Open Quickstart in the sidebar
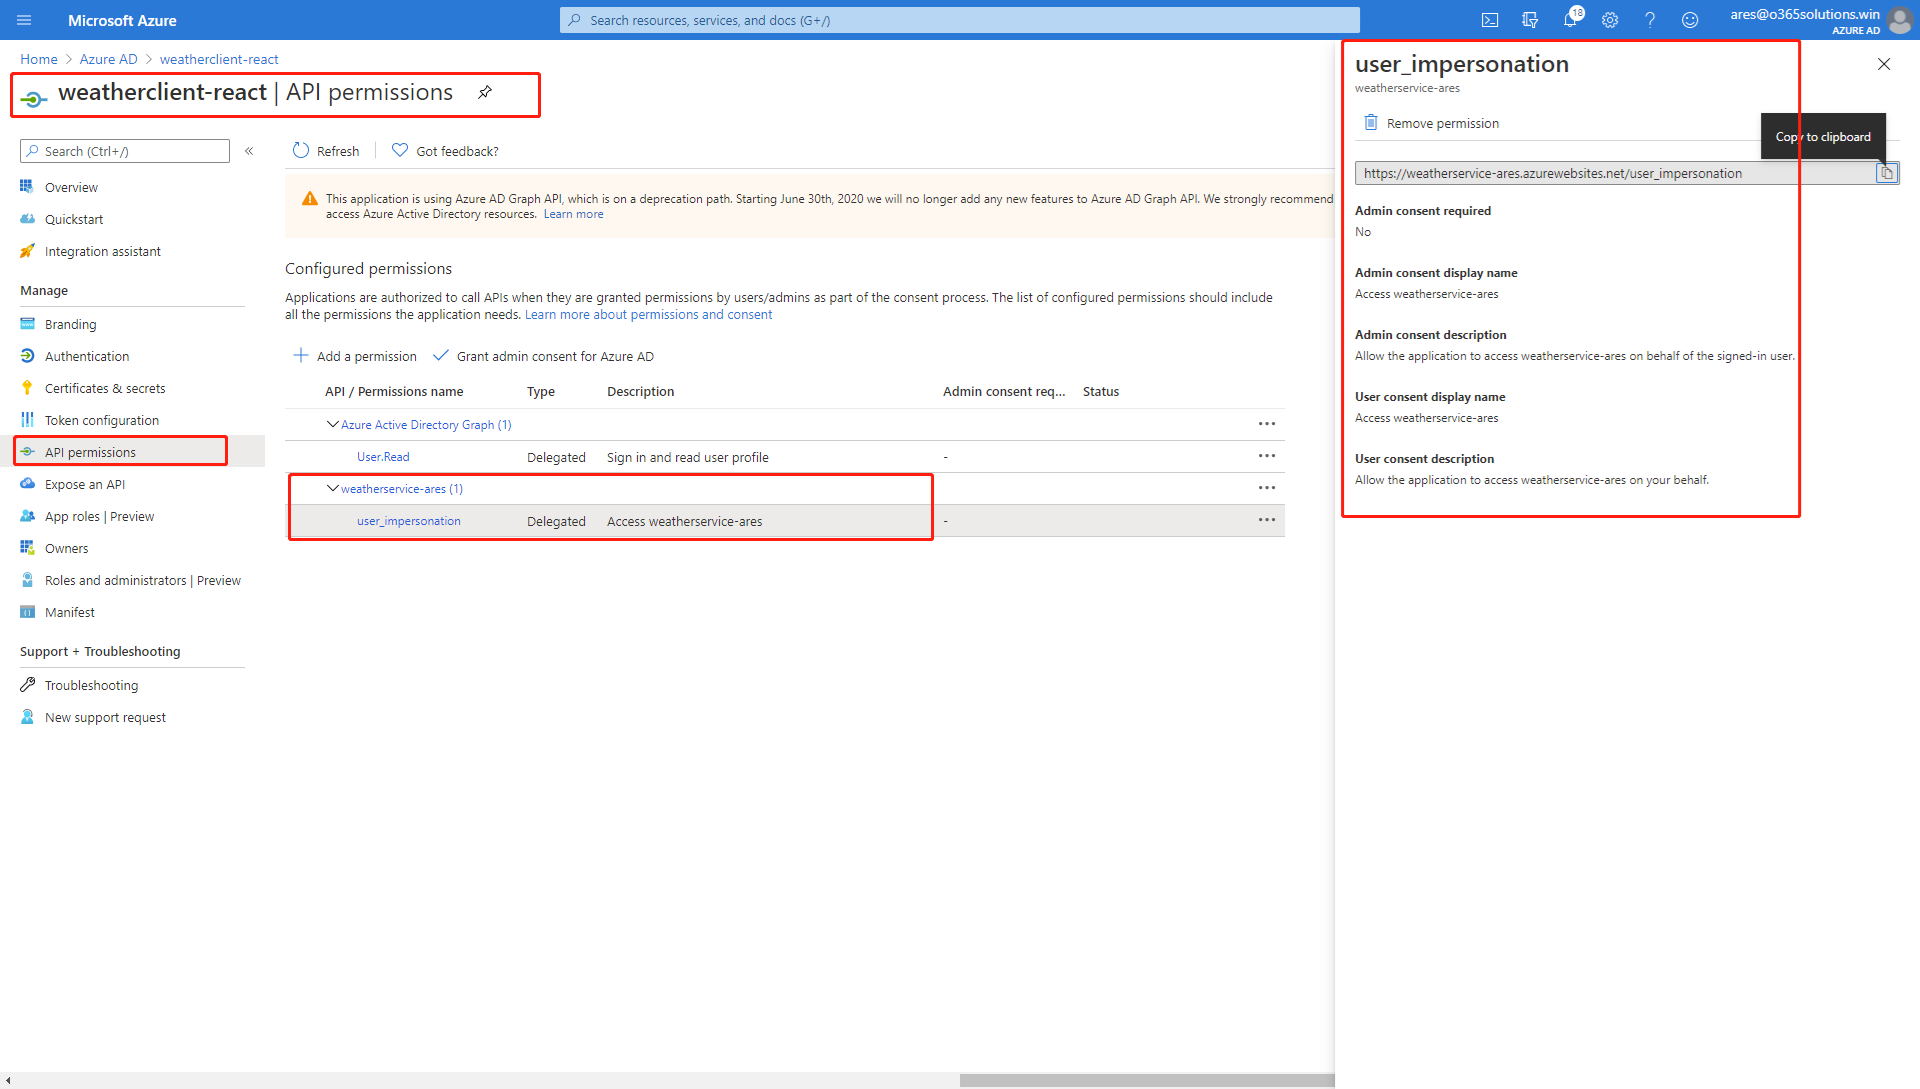The width and height of the screenshot is (1920, 1089). 74,219
